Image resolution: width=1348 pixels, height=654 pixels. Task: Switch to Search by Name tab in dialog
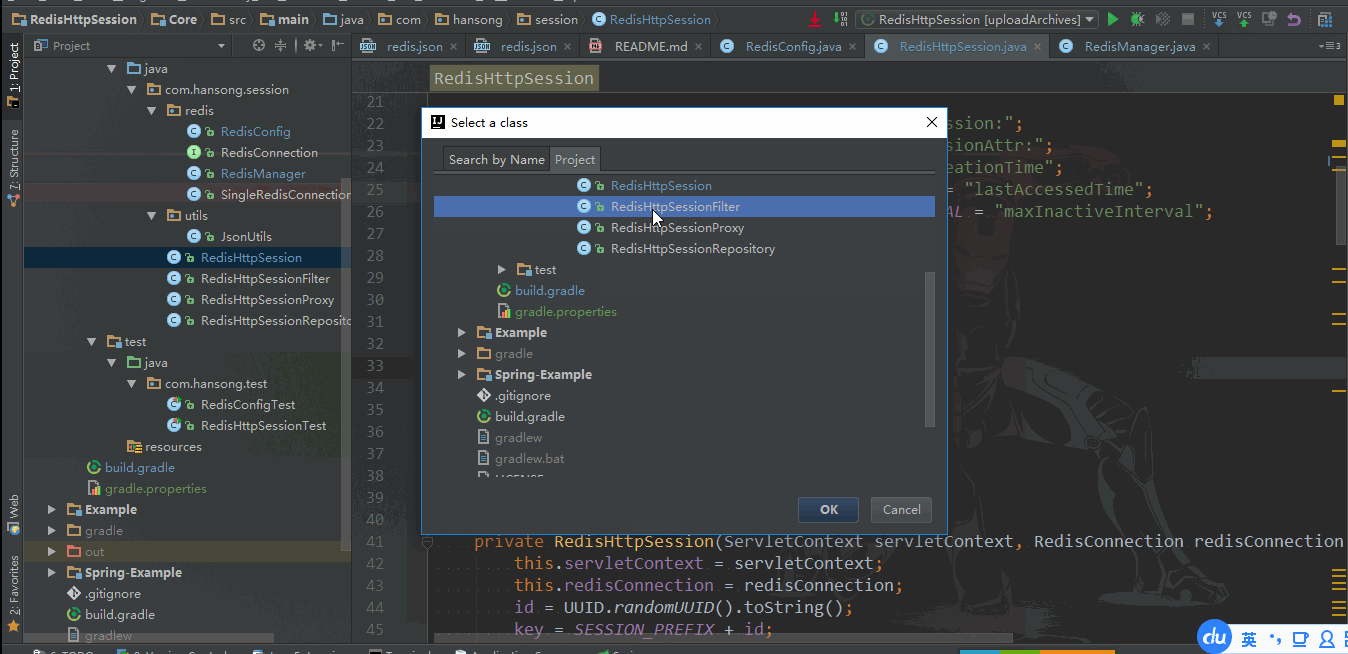[x=497, y=159]
